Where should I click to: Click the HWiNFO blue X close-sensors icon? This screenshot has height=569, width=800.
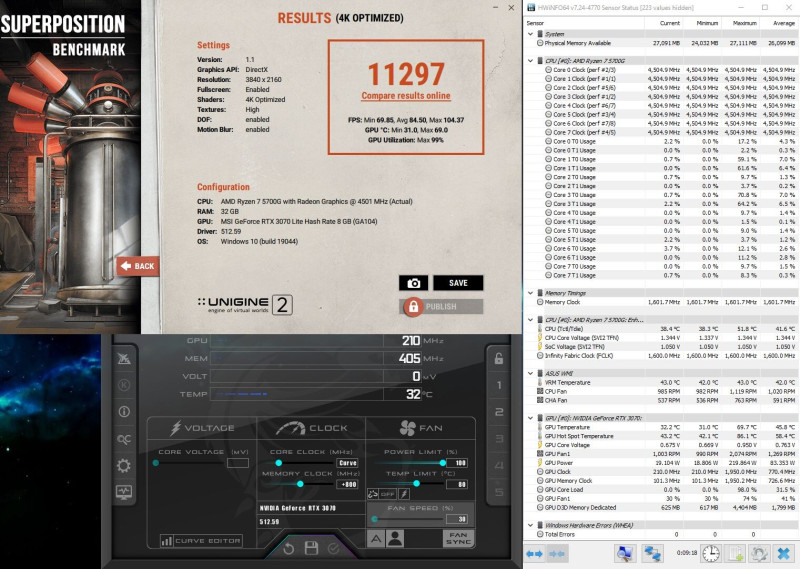(x=784, y=554)
